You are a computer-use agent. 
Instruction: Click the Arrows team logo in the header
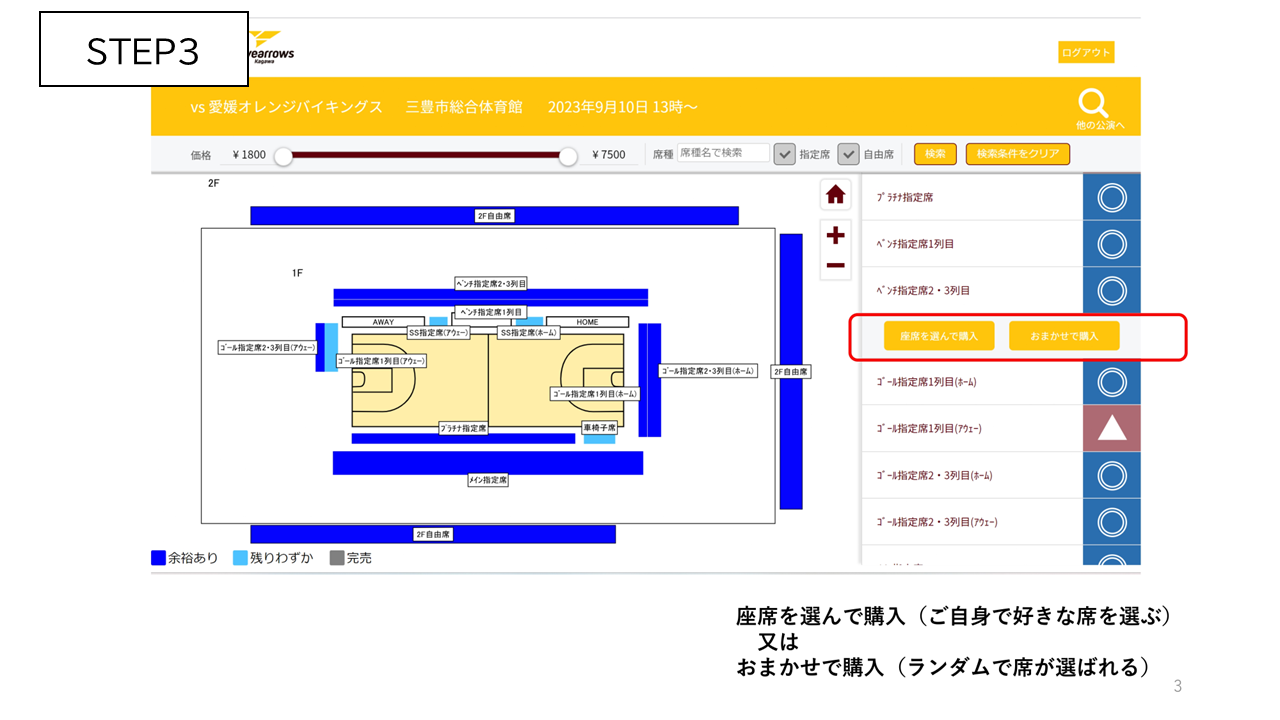pos(271,48)
